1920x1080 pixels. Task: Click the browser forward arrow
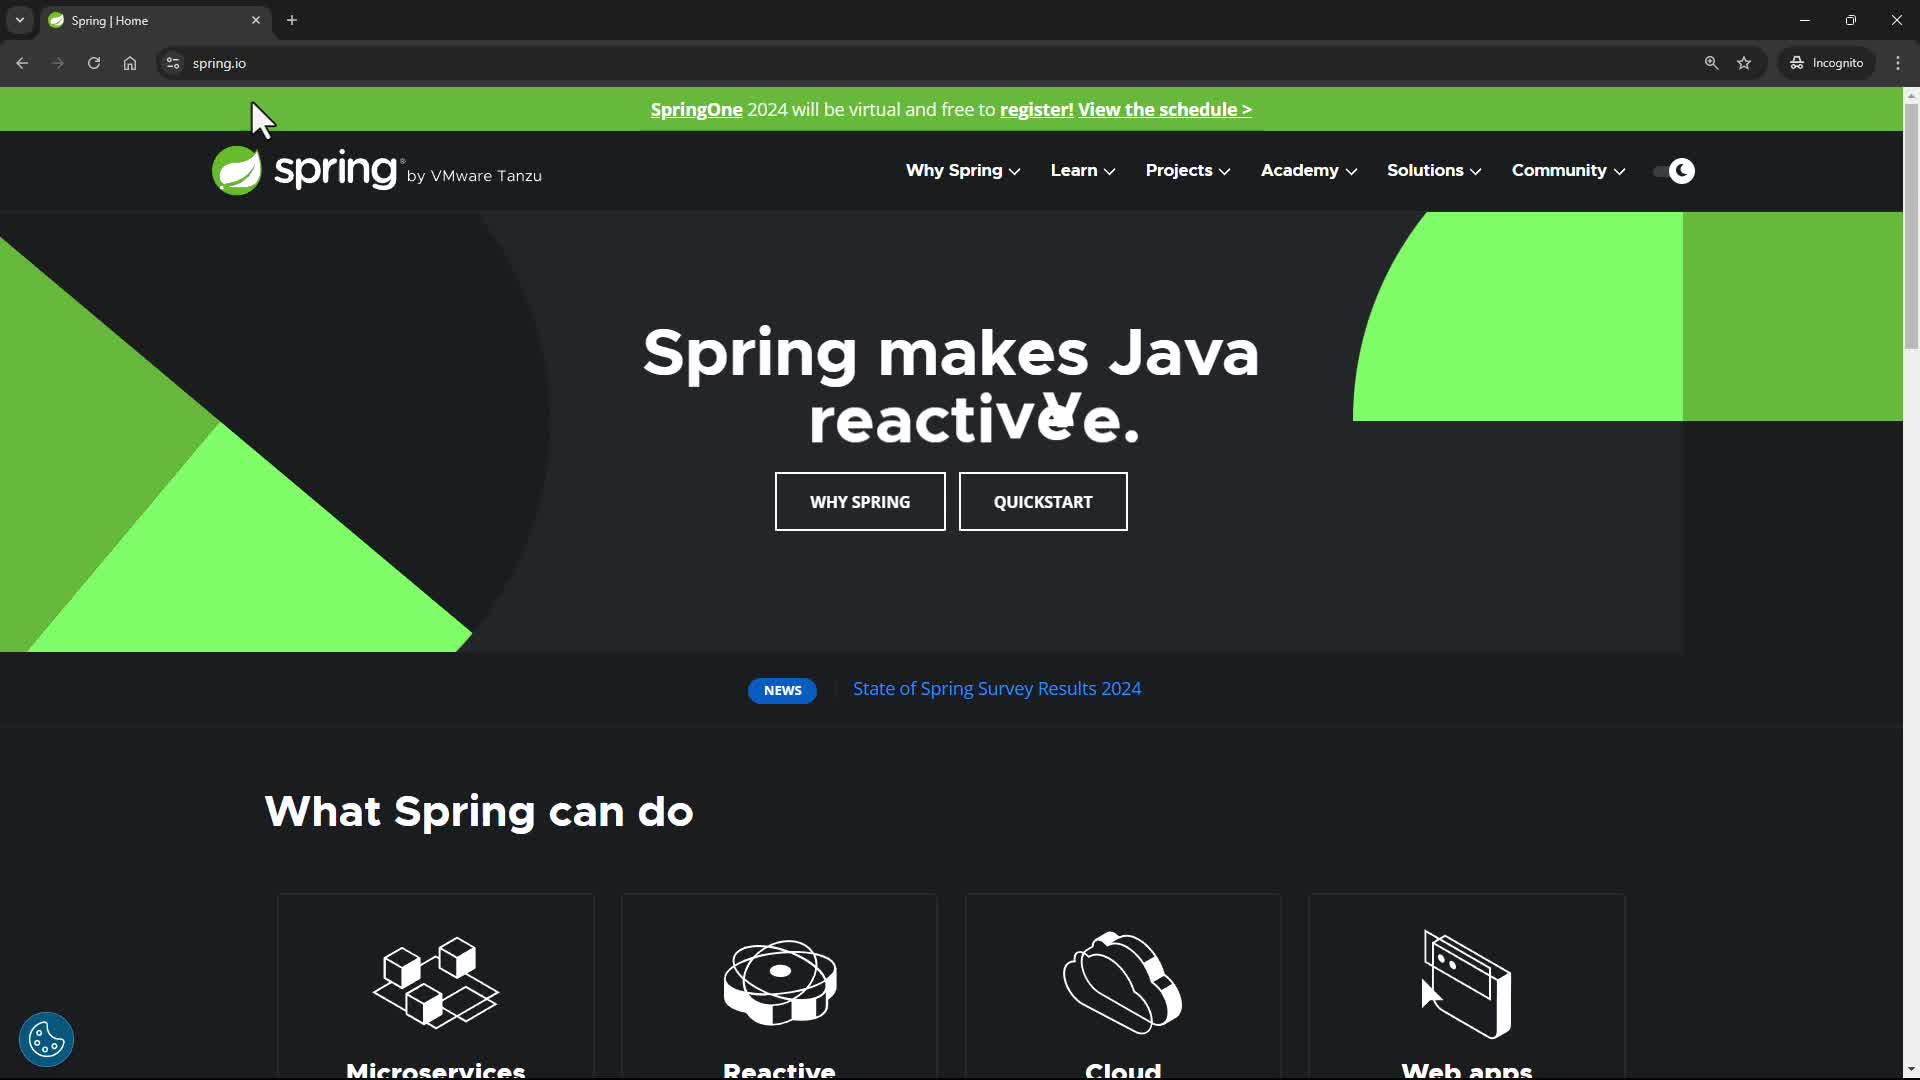click(58, 63)
